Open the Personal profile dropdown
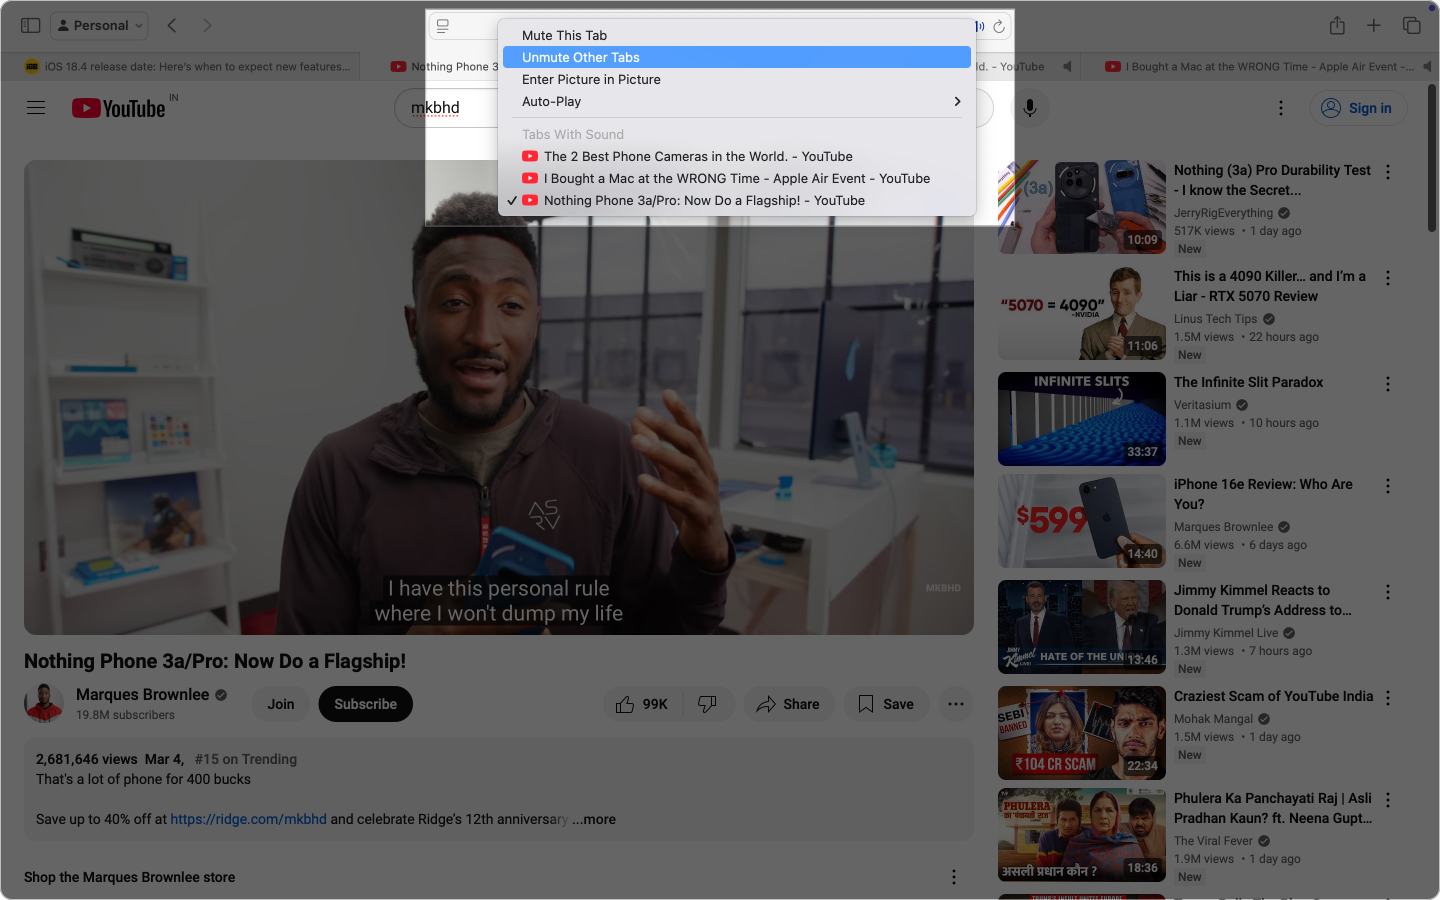 (100, 25)
